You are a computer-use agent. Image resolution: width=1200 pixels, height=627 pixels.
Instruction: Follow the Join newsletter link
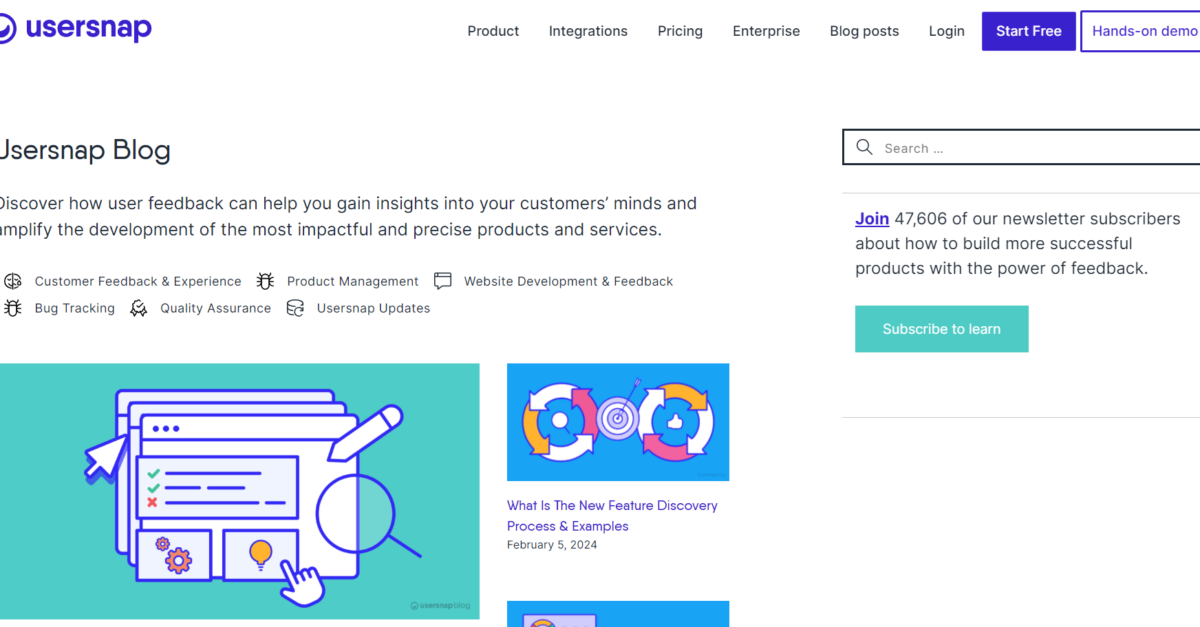point(872,218)
